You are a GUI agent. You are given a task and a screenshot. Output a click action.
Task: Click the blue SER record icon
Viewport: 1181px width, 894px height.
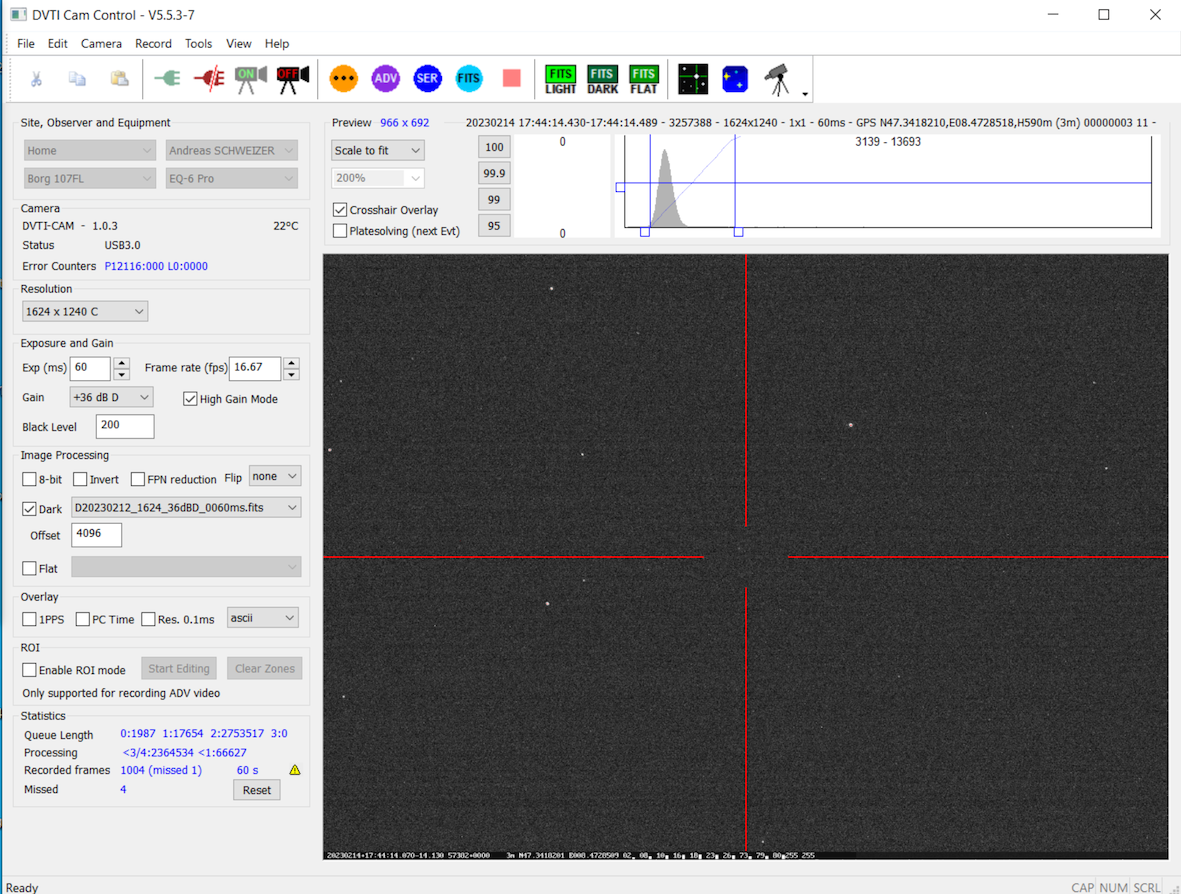pyautogui.click(x=427, y=78)
